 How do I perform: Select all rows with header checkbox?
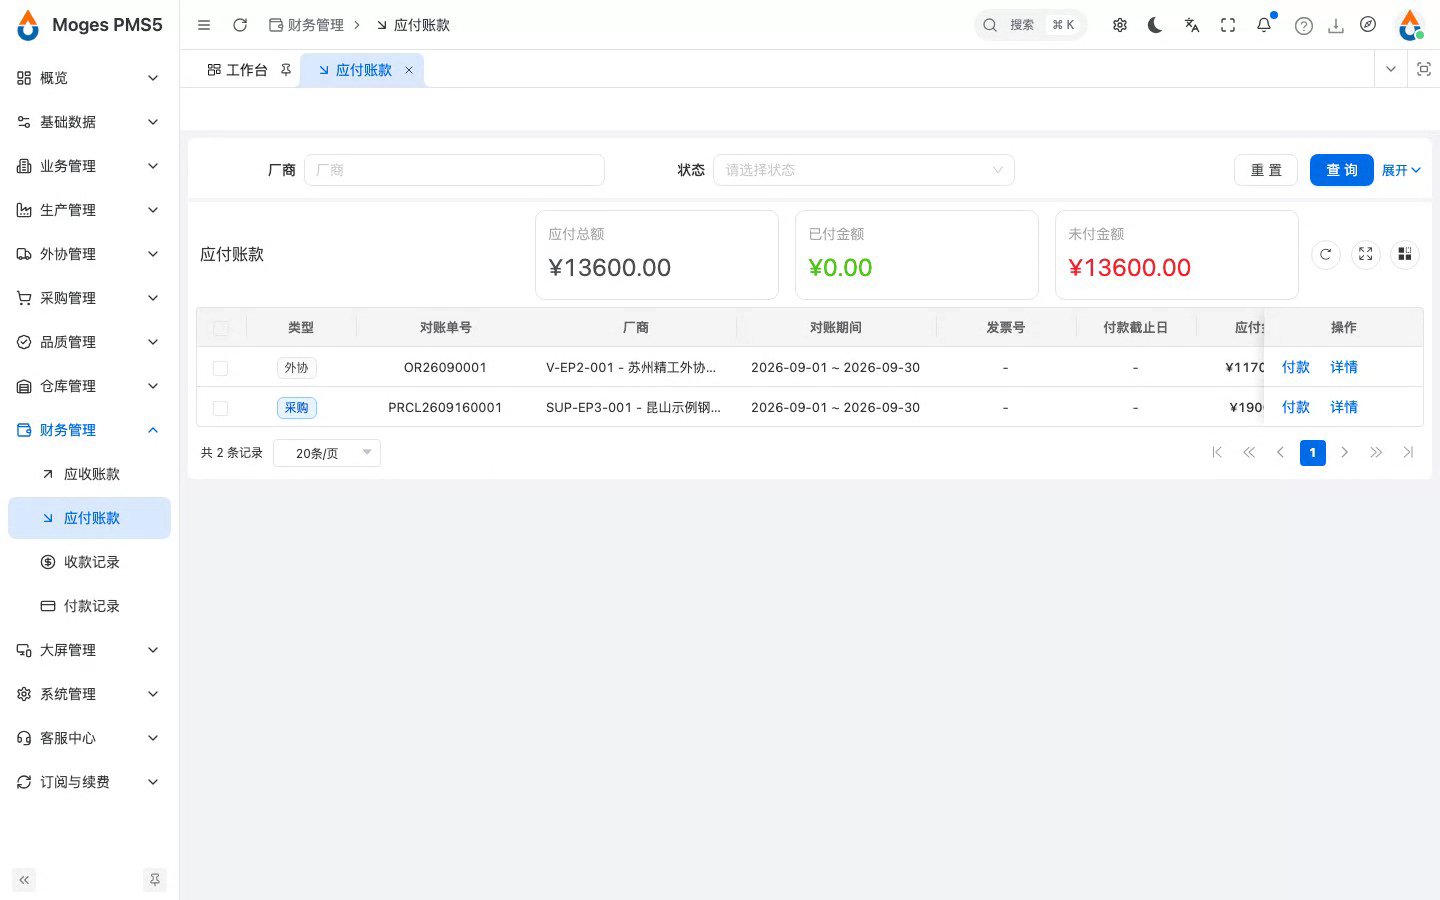221,328
